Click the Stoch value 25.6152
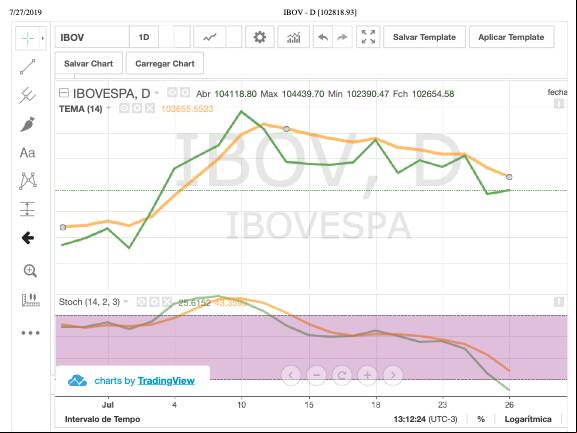 click(194, 303)
